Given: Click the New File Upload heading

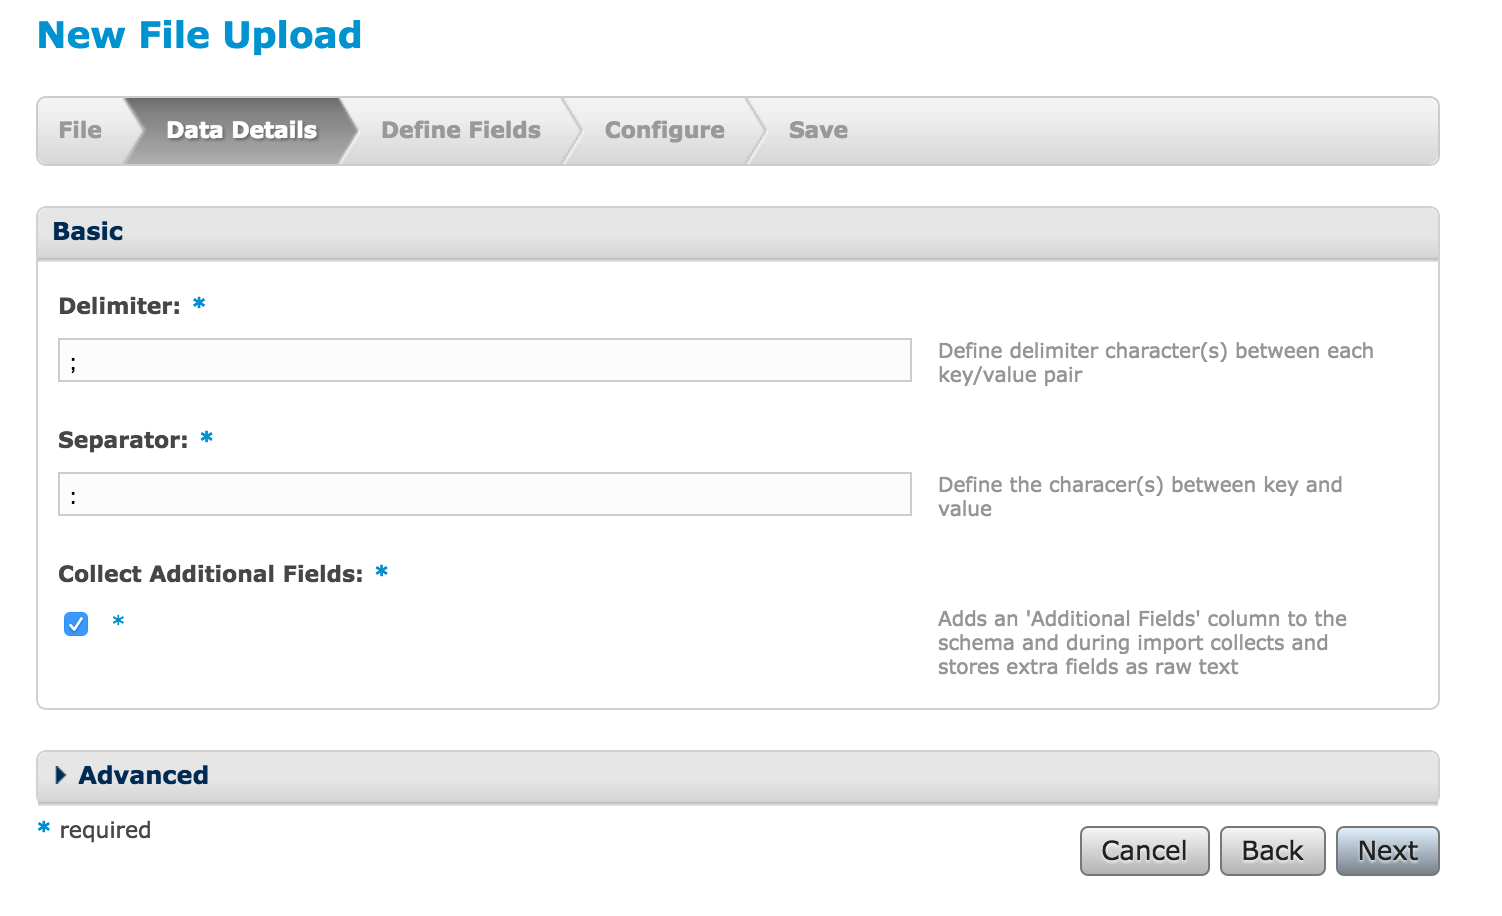Looking at the screenshot, I should (x=199, y=36).
